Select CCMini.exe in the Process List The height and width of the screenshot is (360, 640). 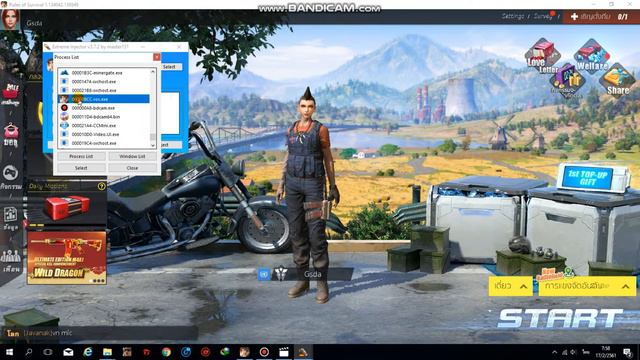(x=104, y=125)
